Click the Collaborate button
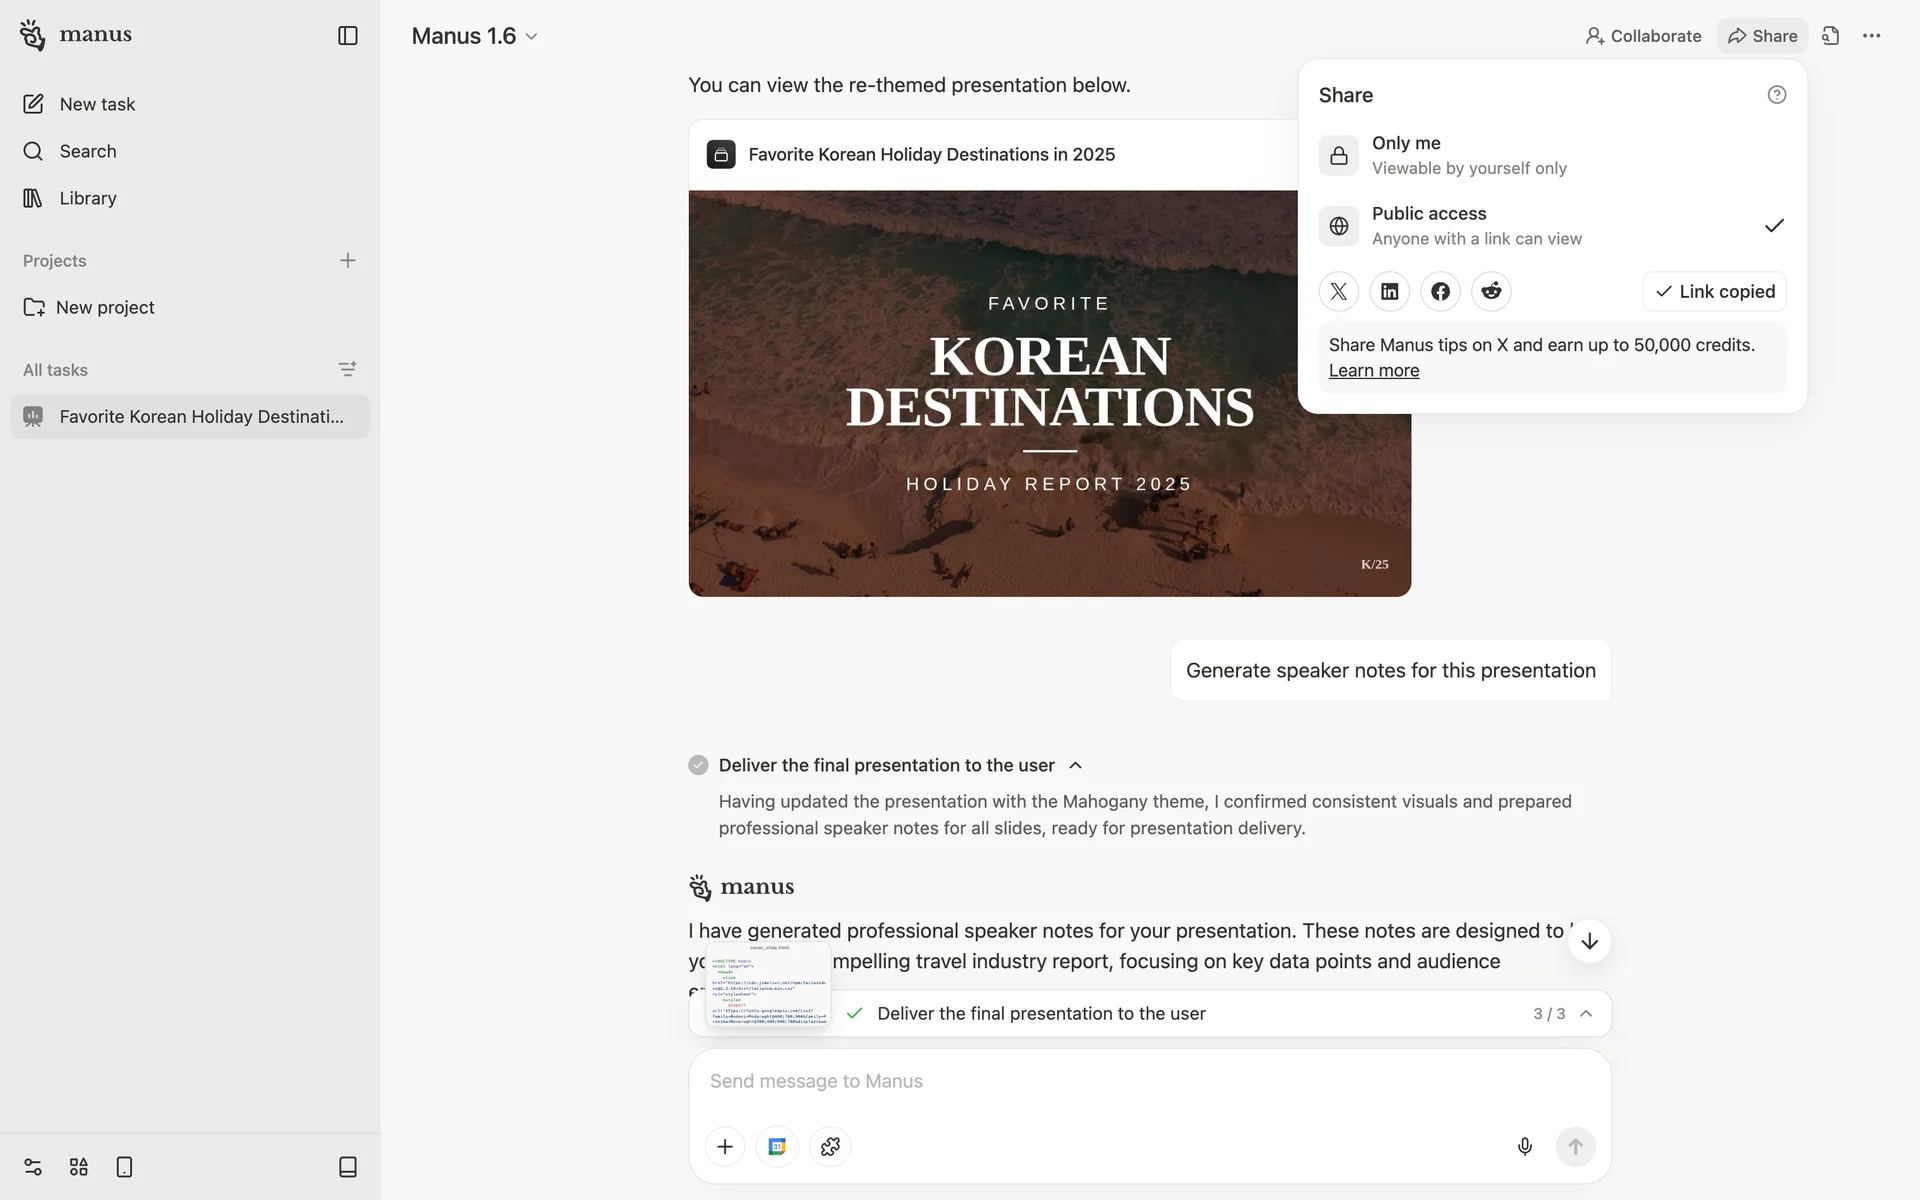Viewport: 1920px width, 1200px height. click(x=1643, y=36)
